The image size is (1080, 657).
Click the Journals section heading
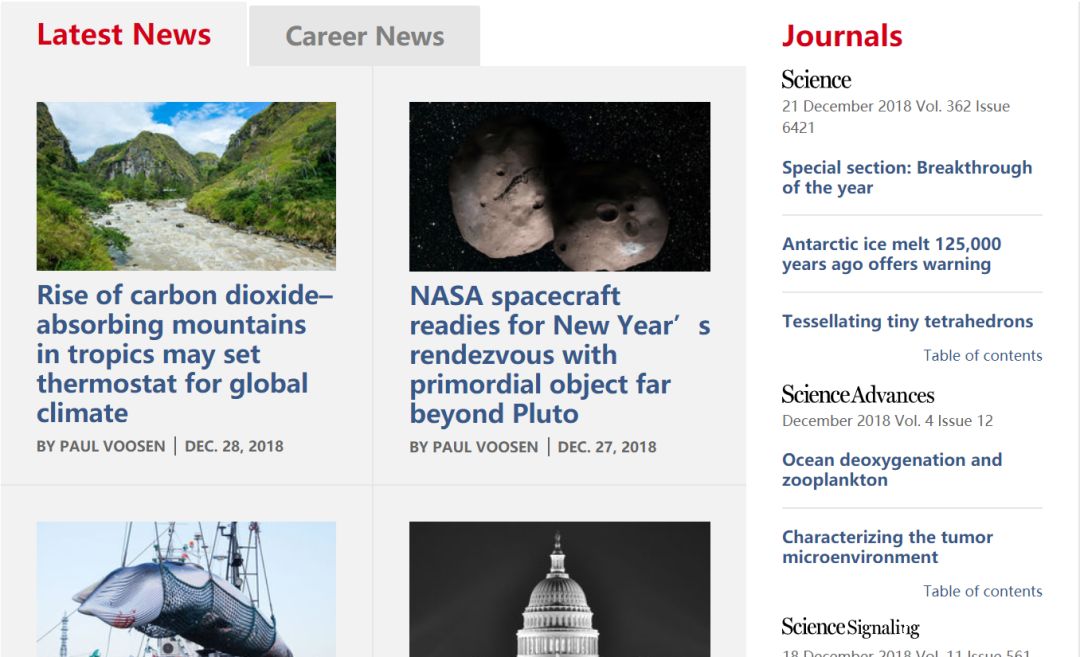[x=842, y=36]
